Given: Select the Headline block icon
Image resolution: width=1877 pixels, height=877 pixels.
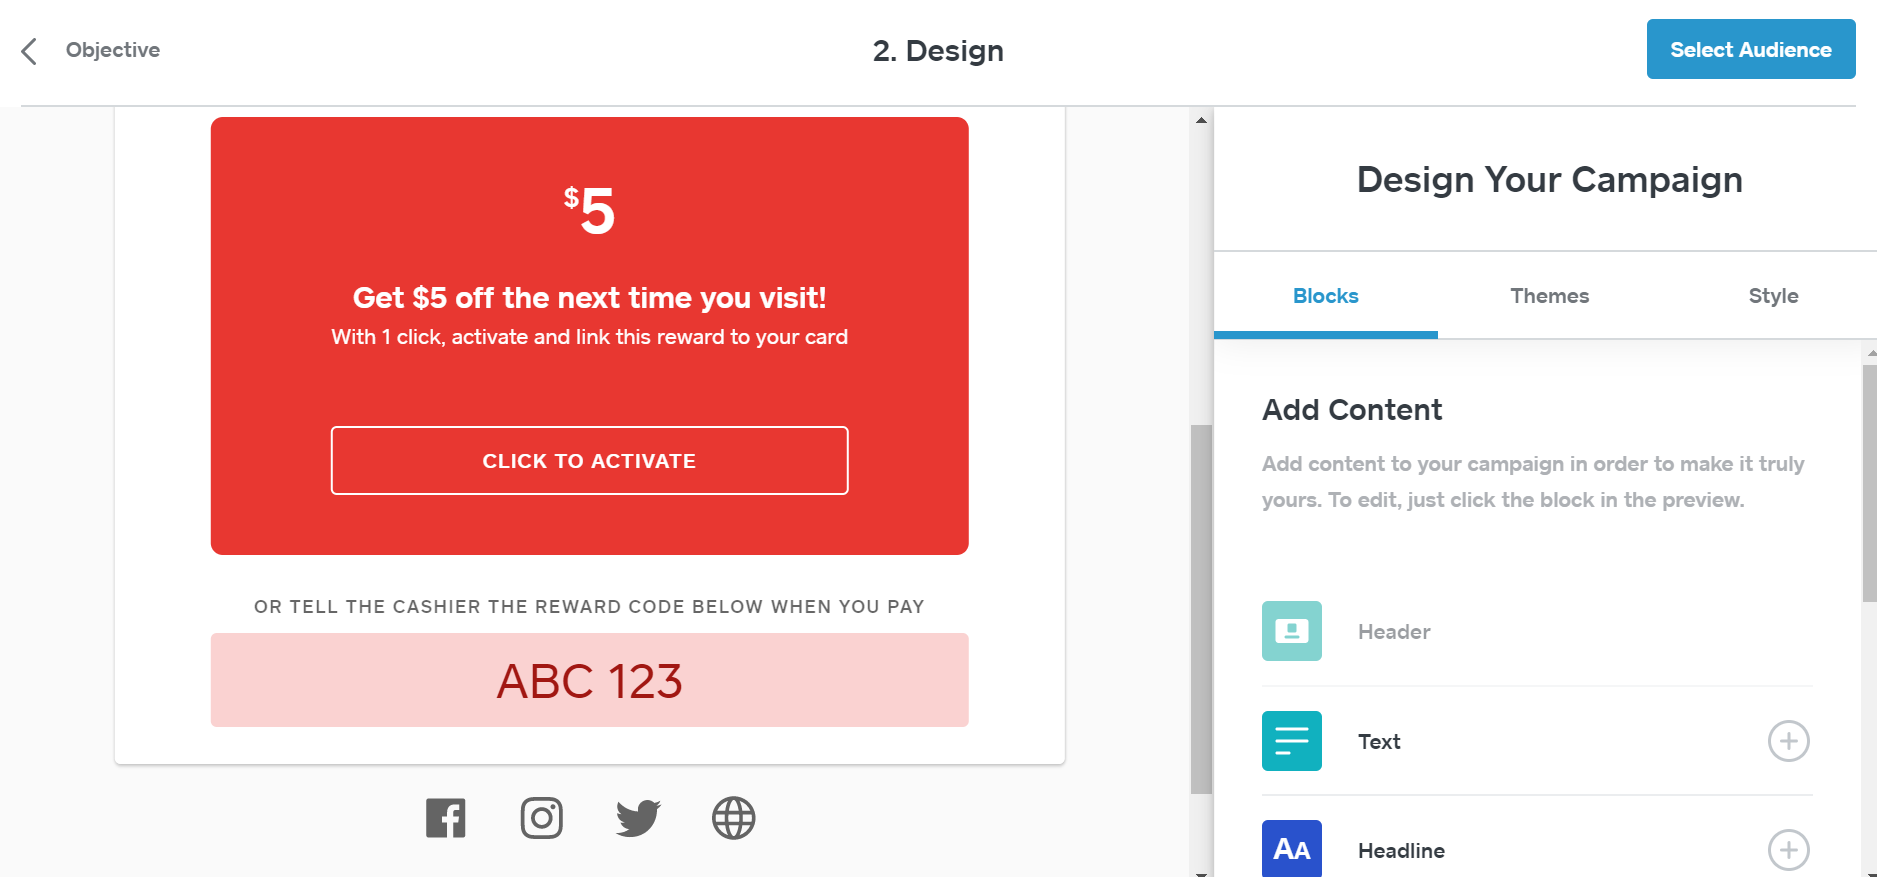Looking at the screenshot, I should (x=1291, y=849).
